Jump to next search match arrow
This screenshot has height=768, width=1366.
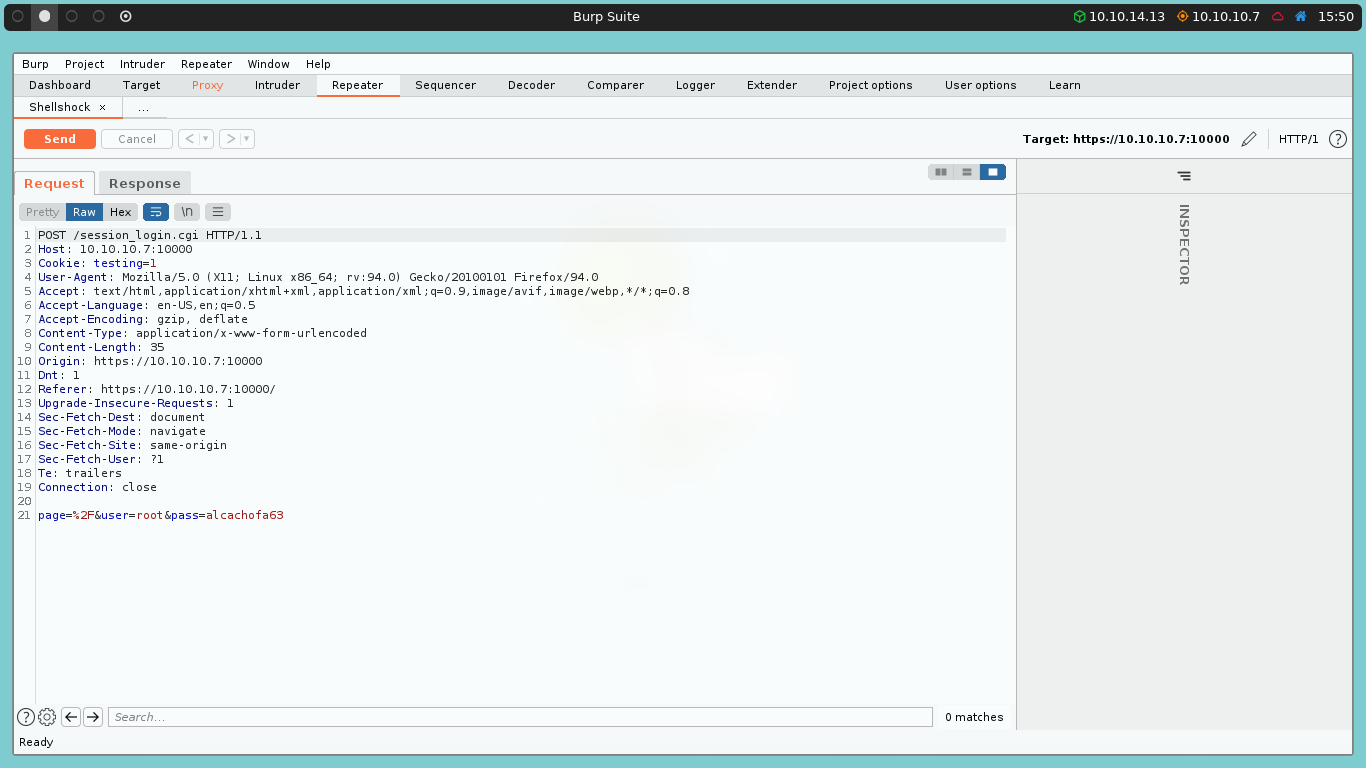tap(93, 717)
